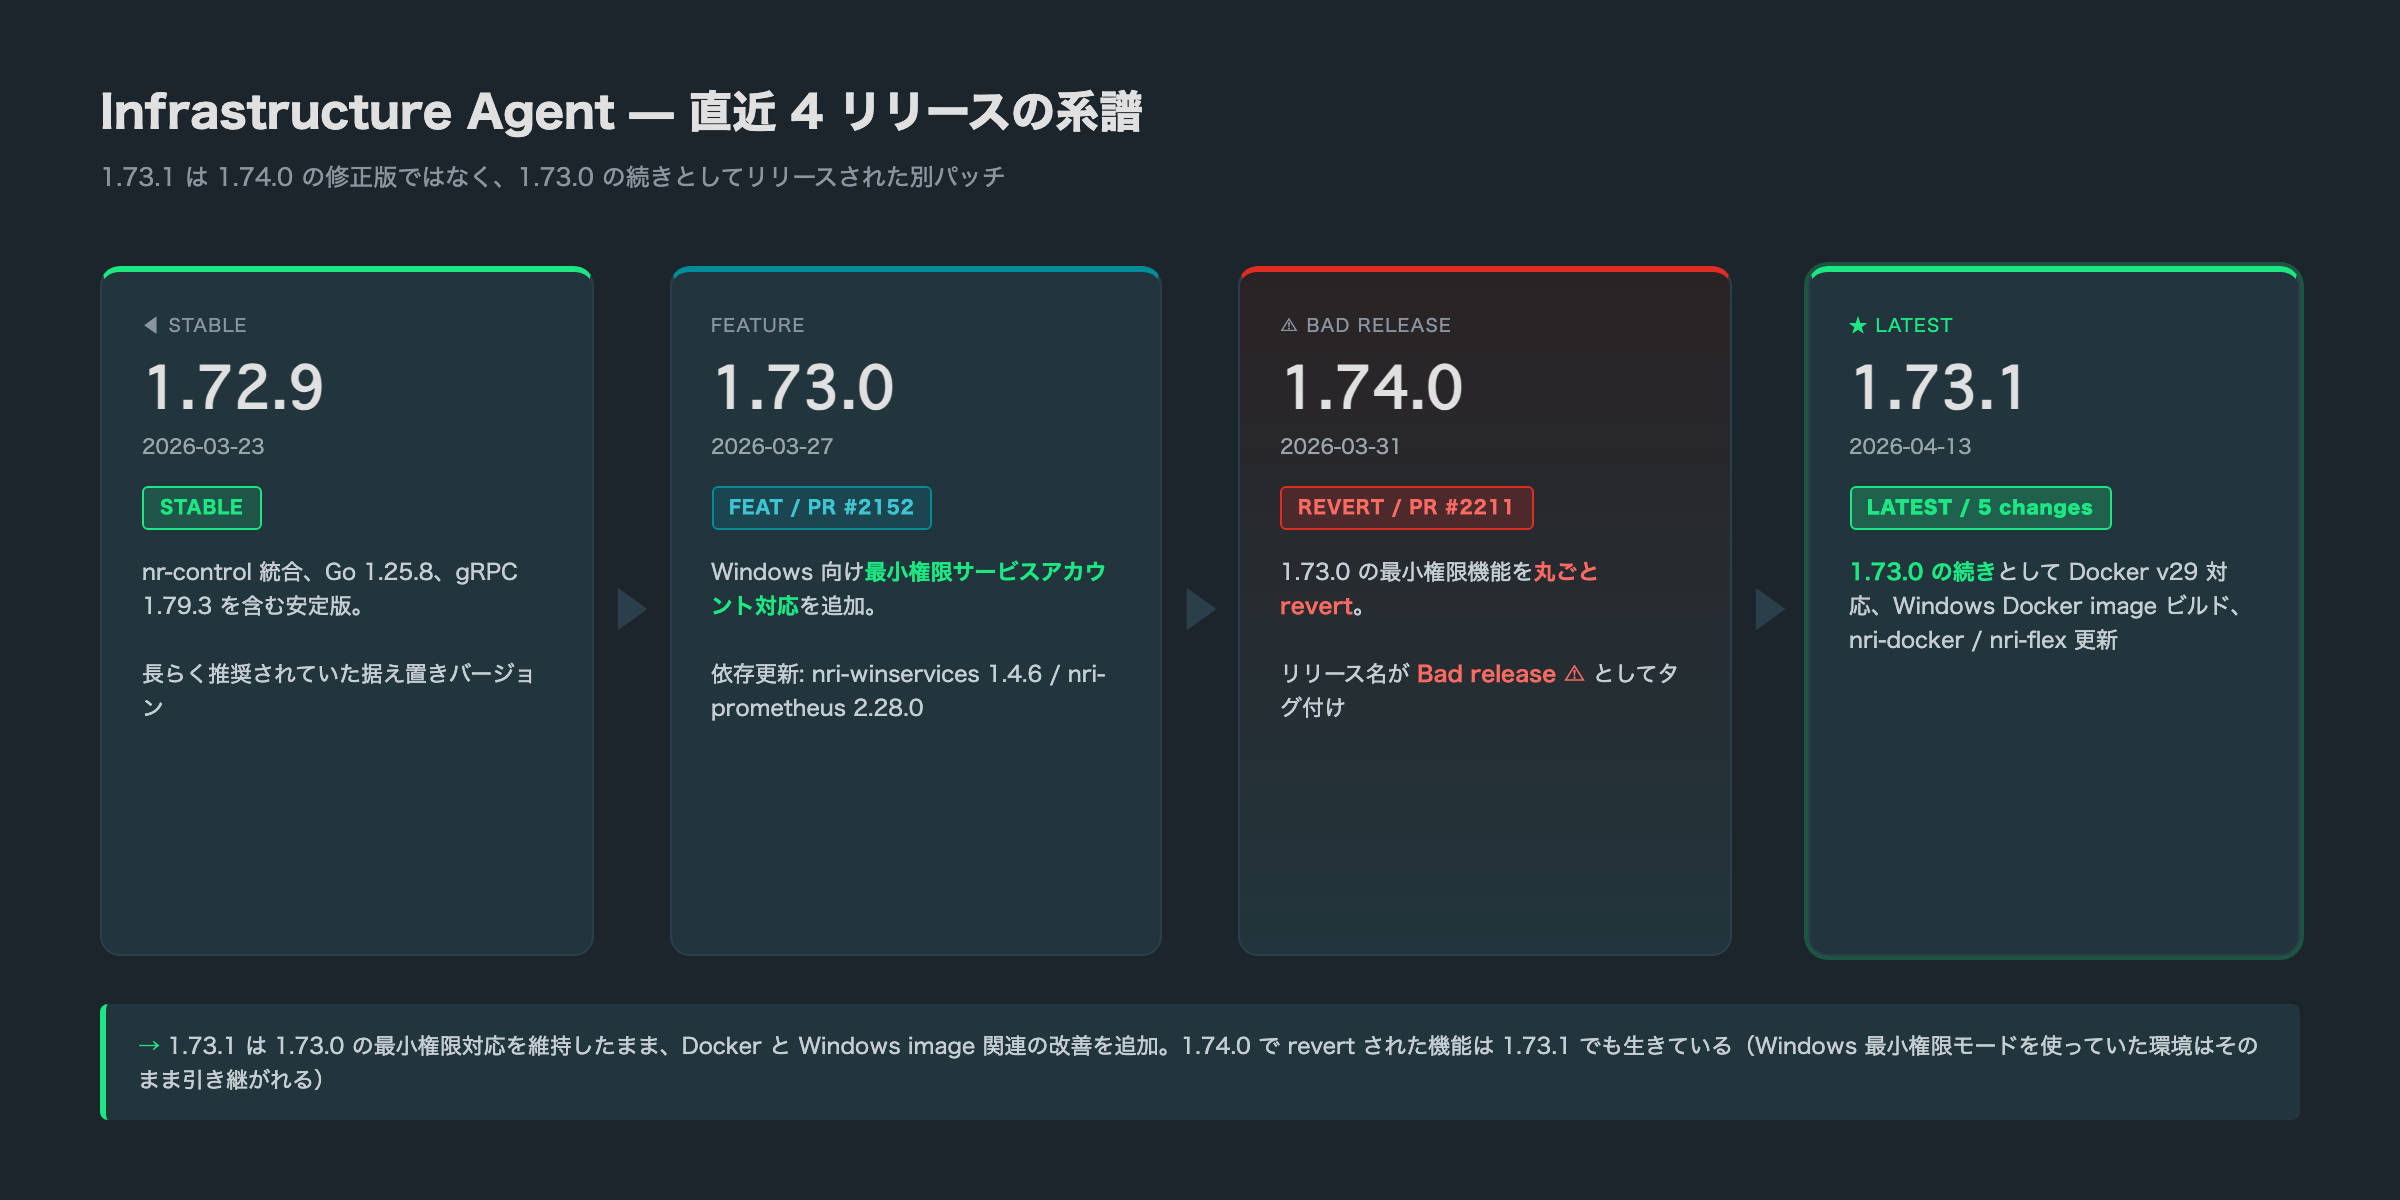Click the FEATURE label on the 1.73.0 card
Screen dimensions: 2400x1200
tap(757, 325)
